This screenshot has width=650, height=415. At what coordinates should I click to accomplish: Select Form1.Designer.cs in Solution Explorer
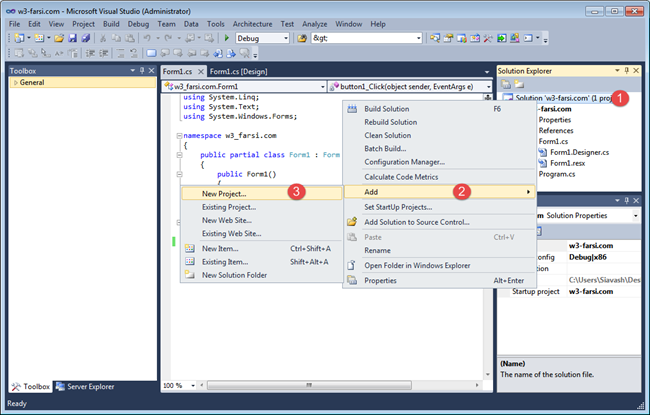point(579,152)
